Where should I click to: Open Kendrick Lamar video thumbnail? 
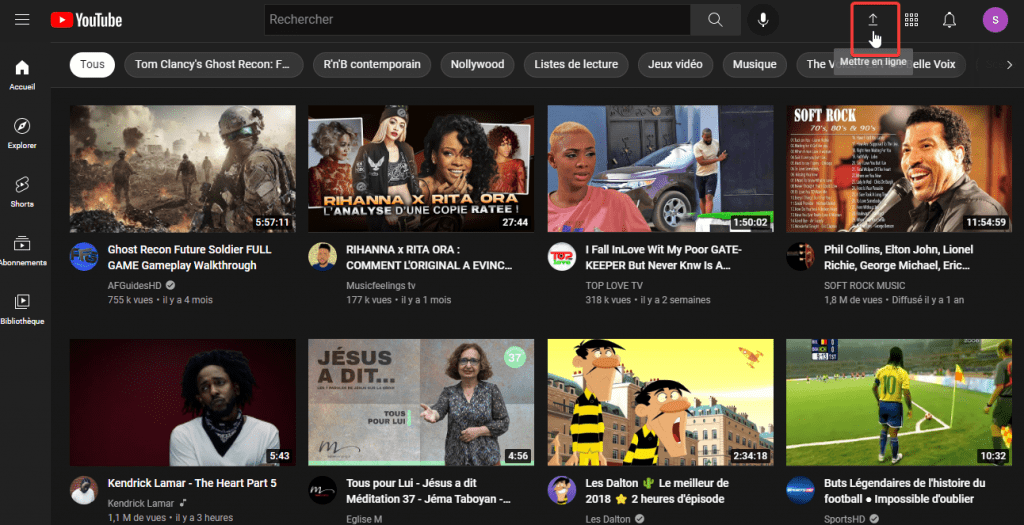(x=183, y=402)
